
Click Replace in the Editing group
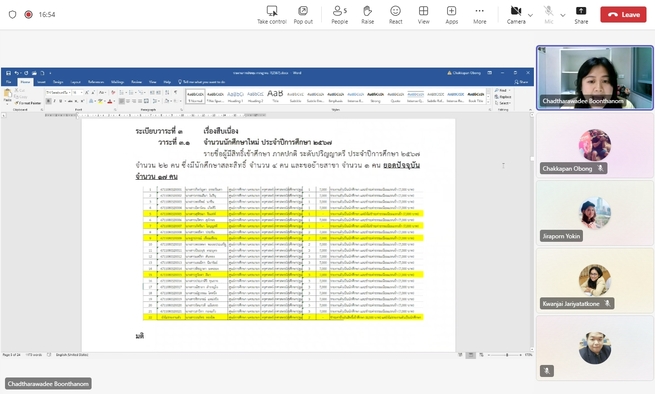pos(503,97)
